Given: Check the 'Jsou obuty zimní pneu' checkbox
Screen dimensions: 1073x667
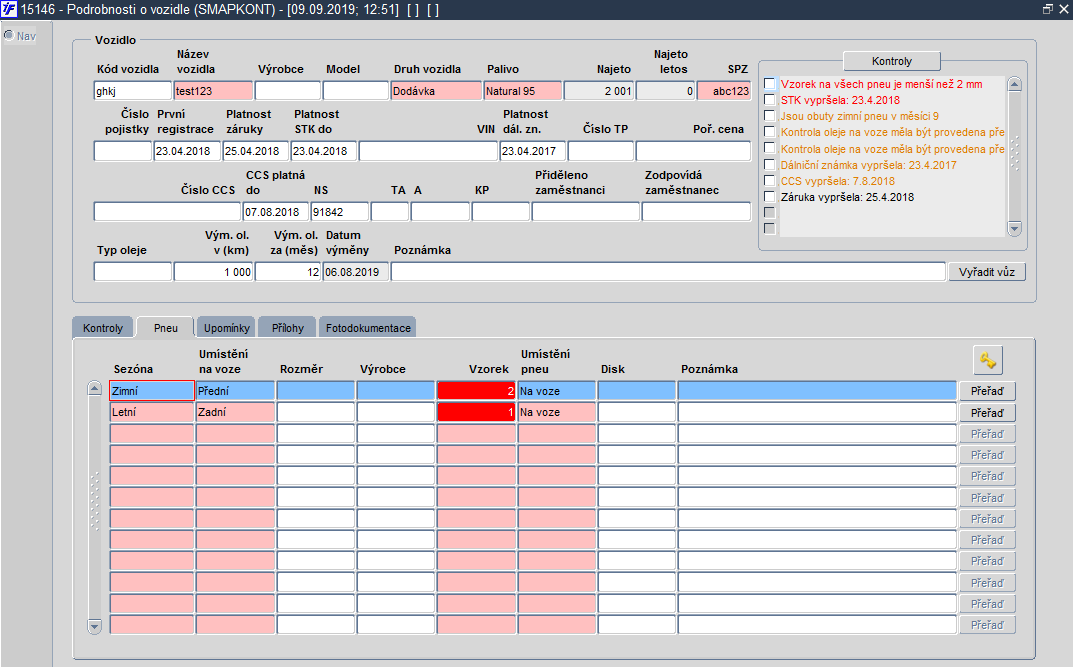Looking at the screenshot, I should [x=770, y=116].
